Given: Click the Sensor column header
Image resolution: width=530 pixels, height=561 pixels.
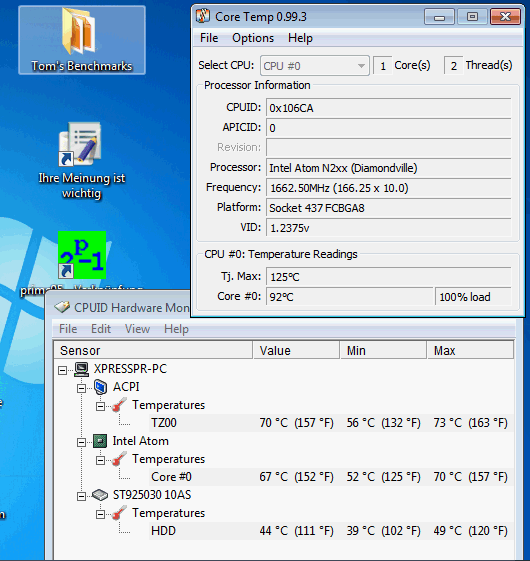Looking at the screenshot, I should (x=153, y=350).
